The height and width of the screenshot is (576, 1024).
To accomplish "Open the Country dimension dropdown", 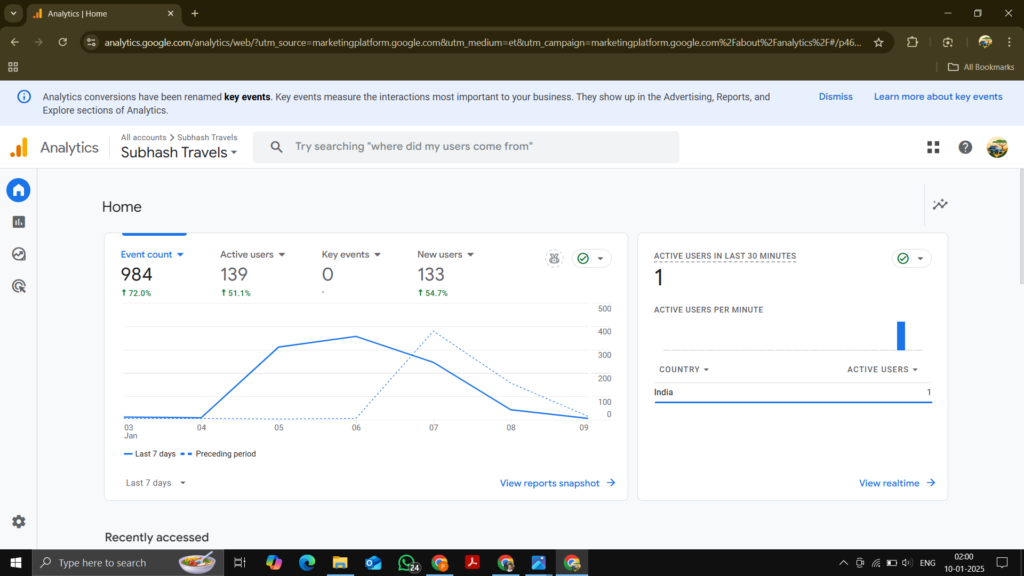I will click(x=684, y=370).
